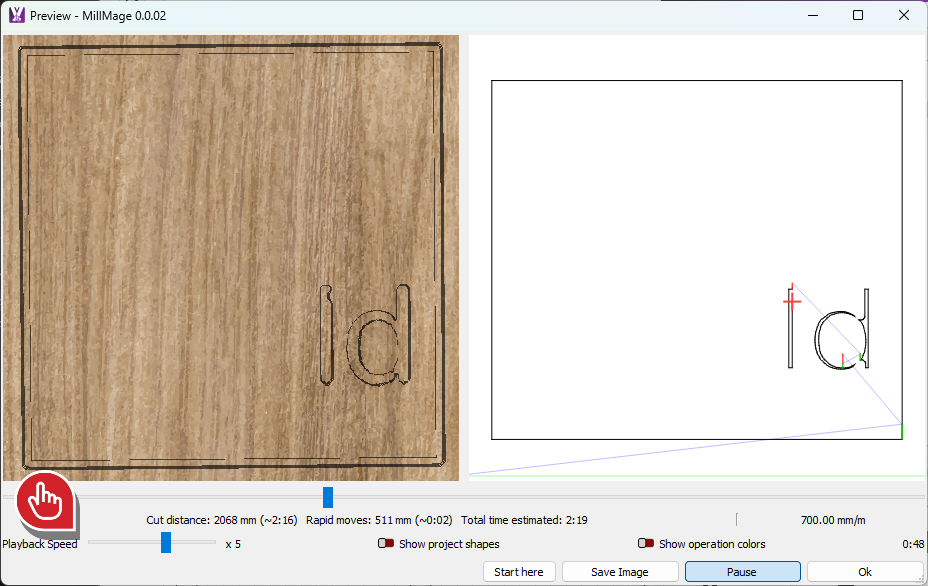Click the timeline track near its right end
928x586 pixels.
pyautogui.click(x=900, y=497)
